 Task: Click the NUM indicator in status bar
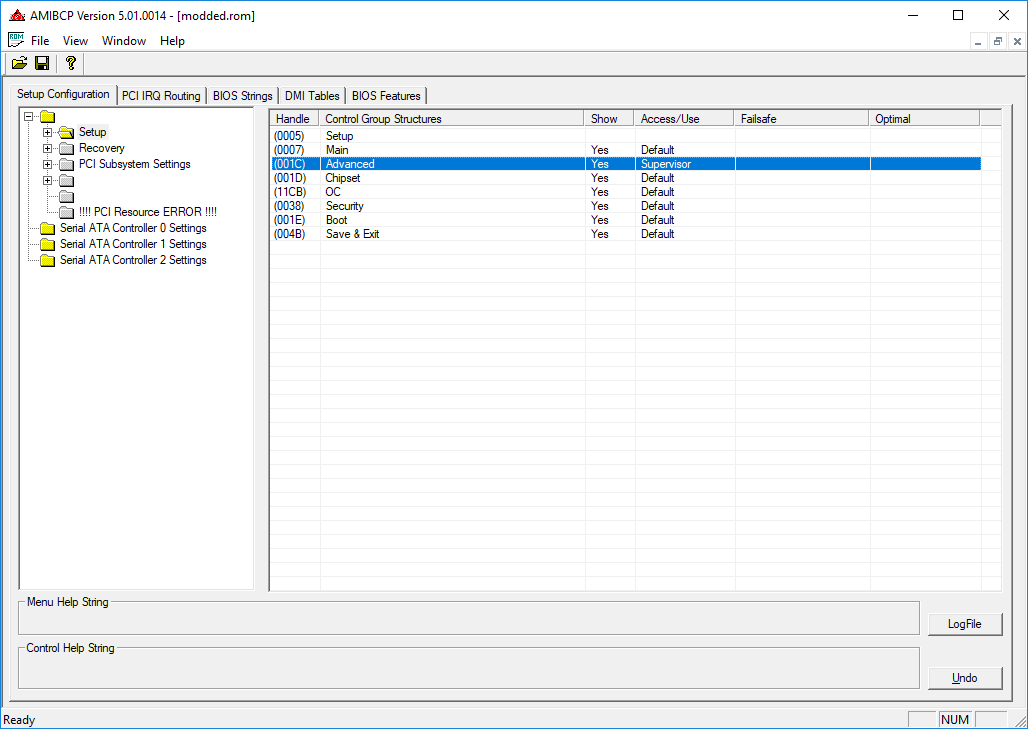click(x=955, y=720)
